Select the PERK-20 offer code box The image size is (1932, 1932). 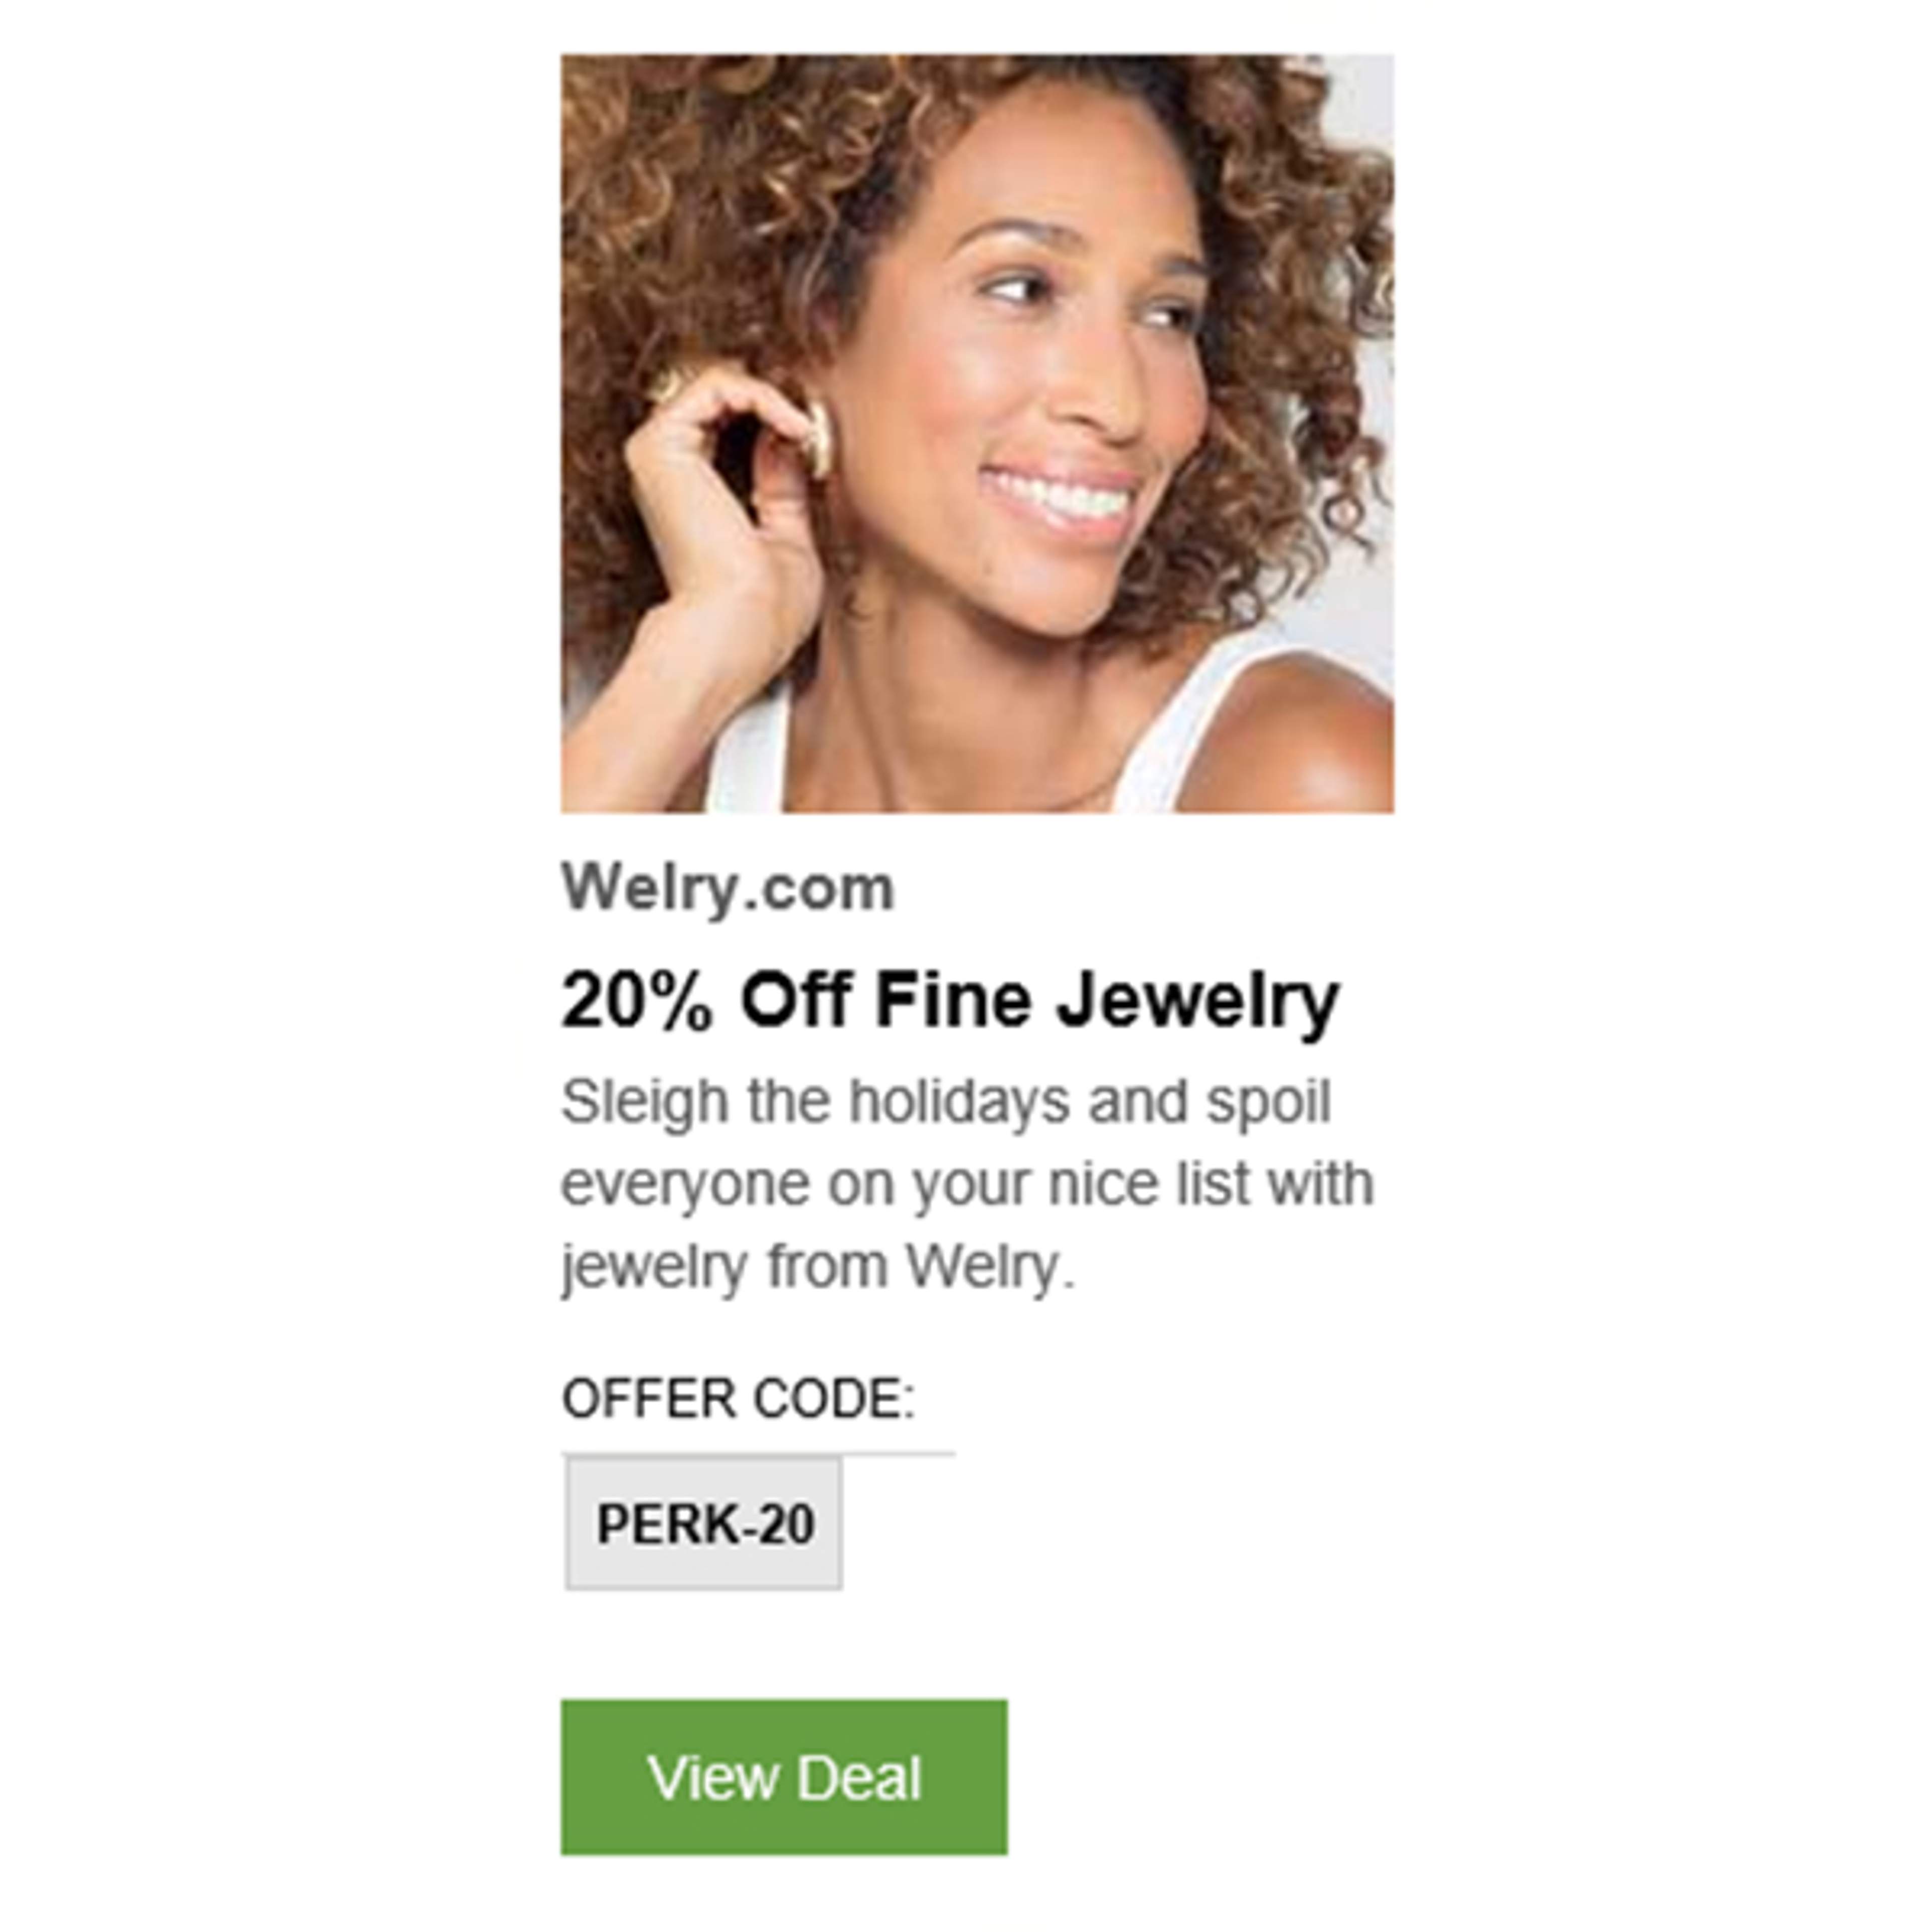(x=704, y=1524)
